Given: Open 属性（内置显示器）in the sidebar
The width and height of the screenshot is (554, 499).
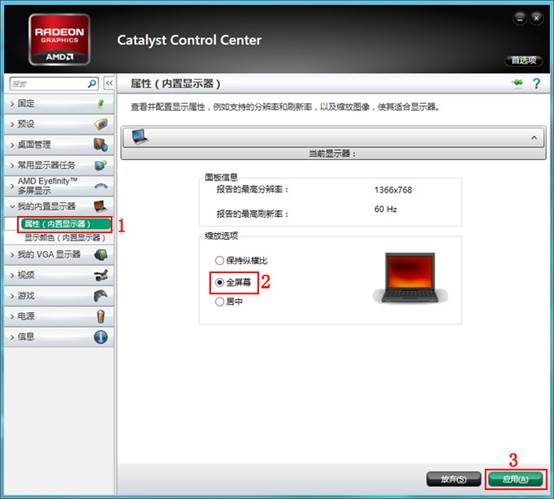Looking at the screenshot, I should click(65, 224).
